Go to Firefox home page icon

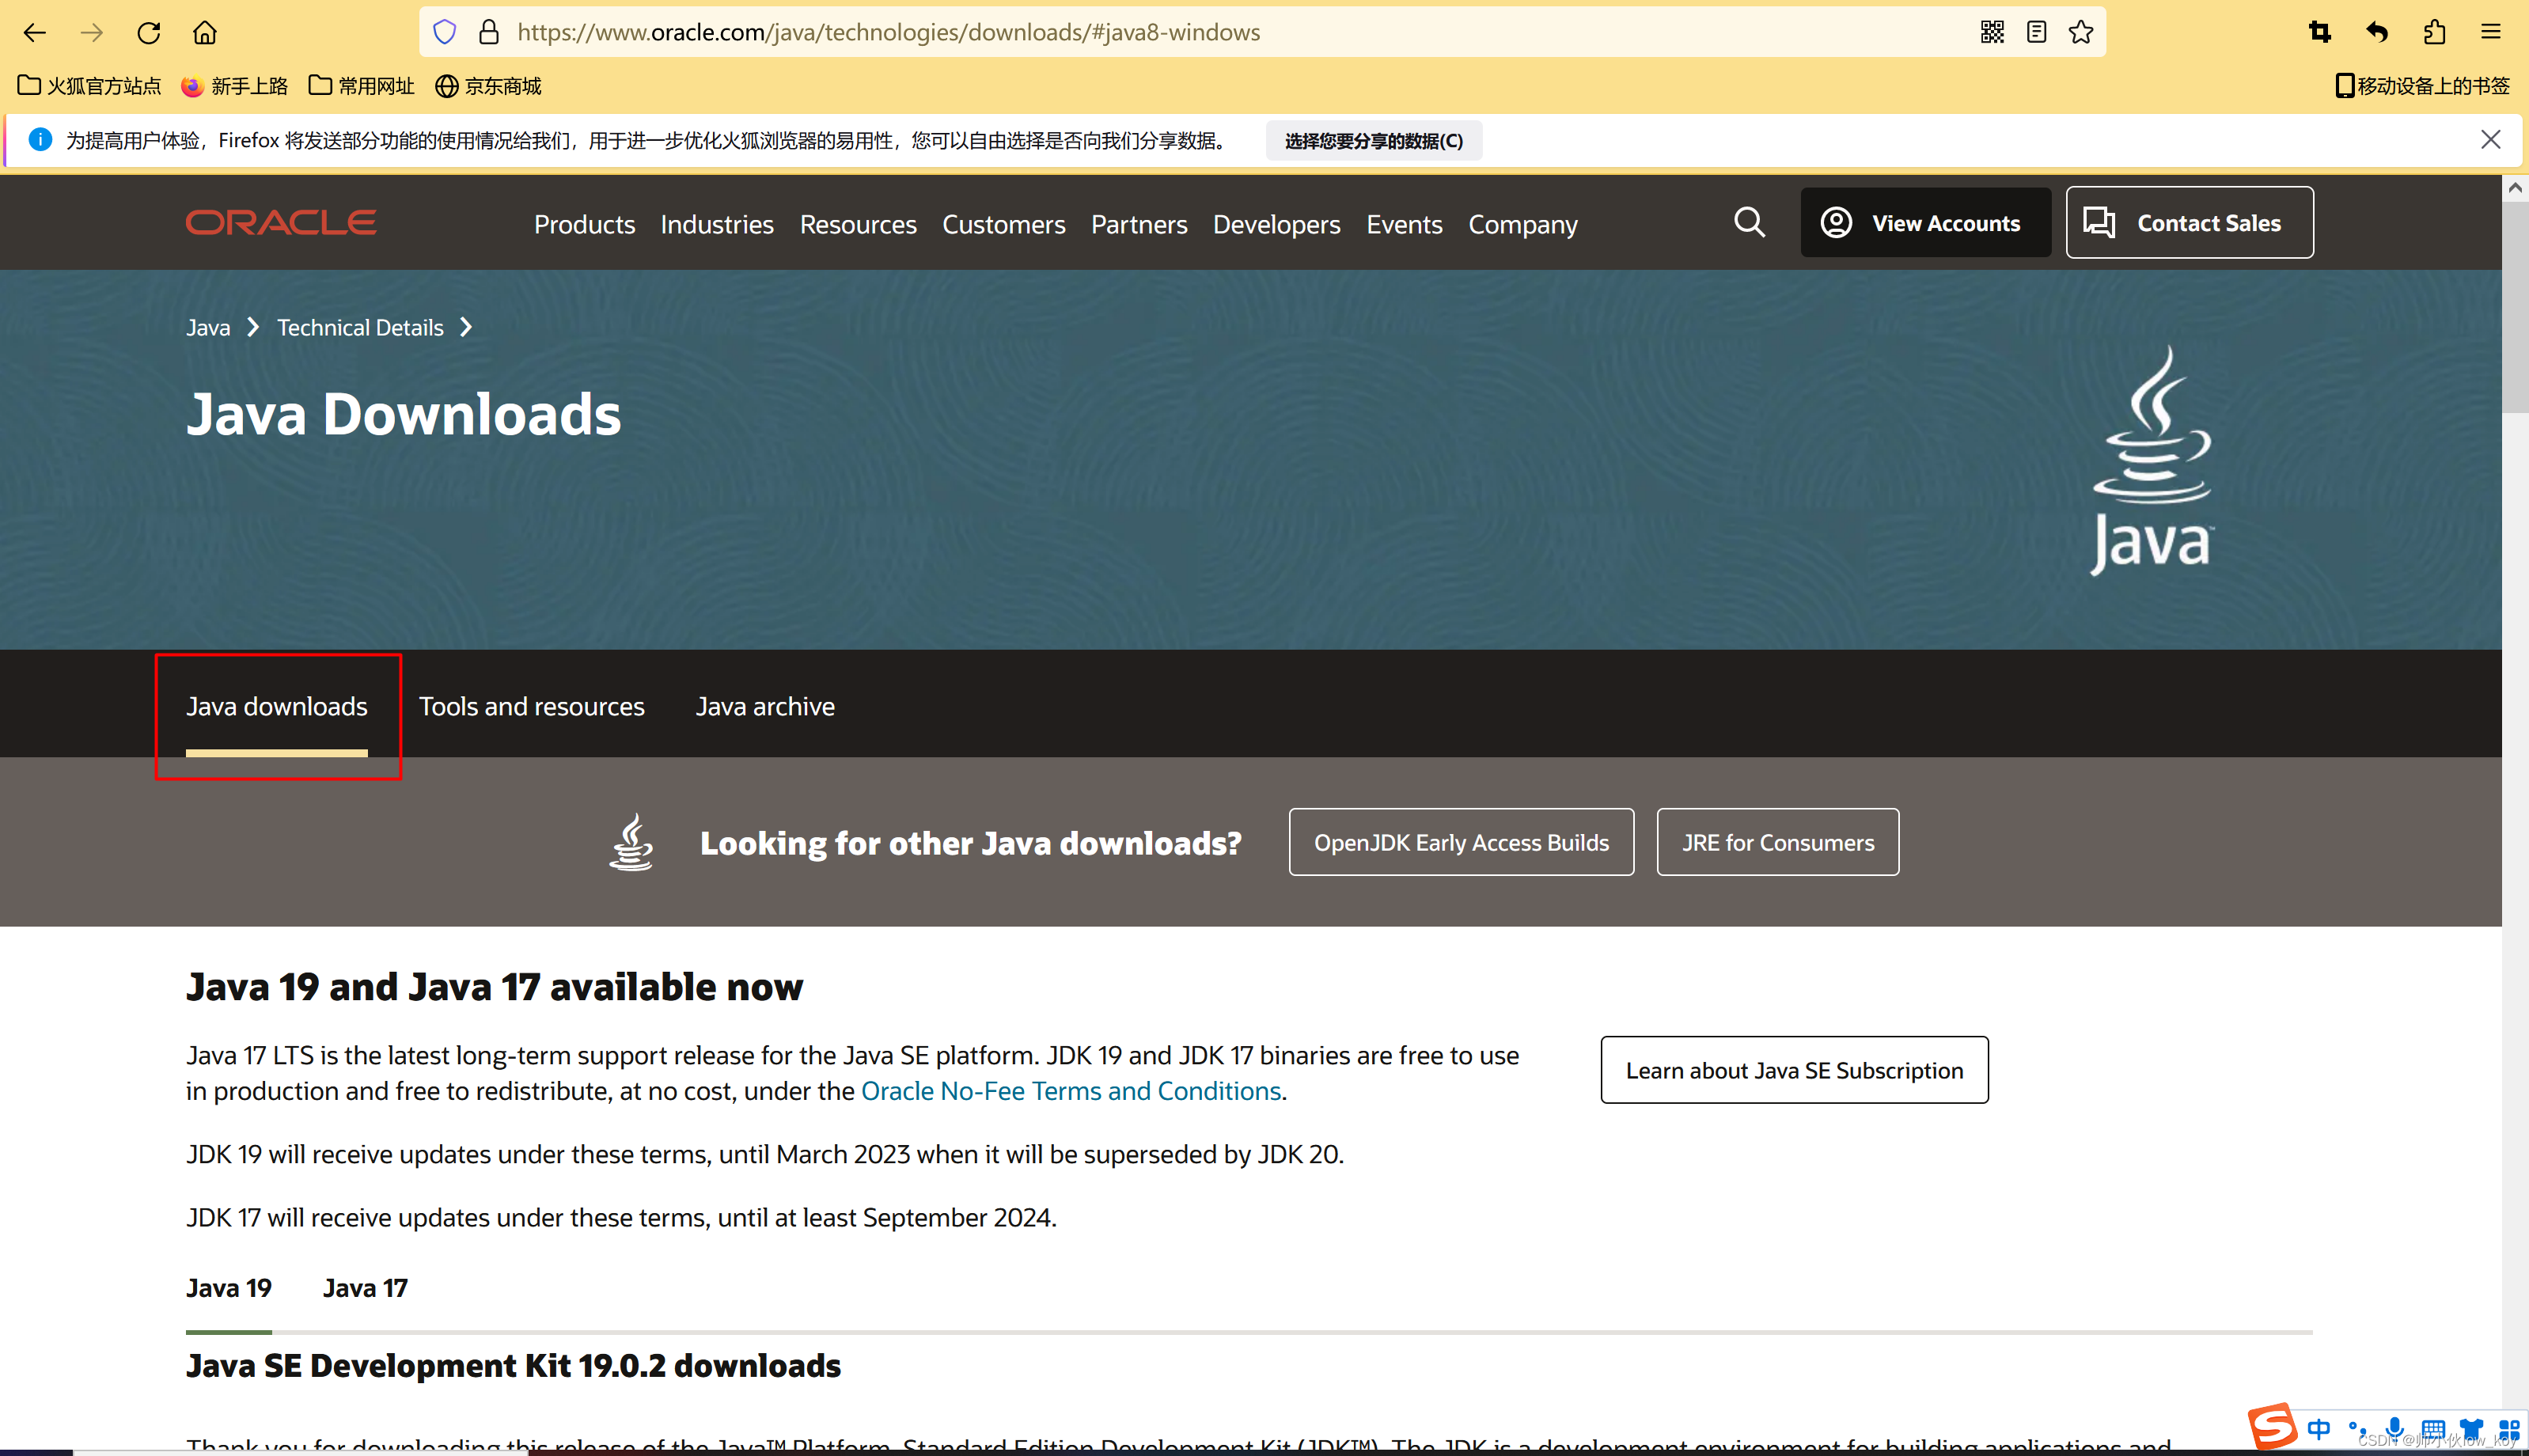[204, 33]
